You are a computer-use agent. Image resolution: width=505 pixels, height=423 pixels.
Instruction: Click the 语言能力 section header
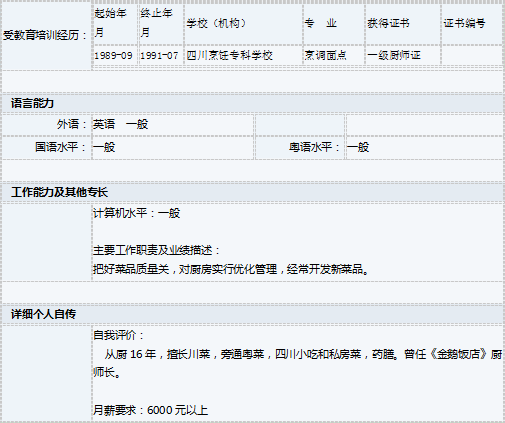pos(32,103)
